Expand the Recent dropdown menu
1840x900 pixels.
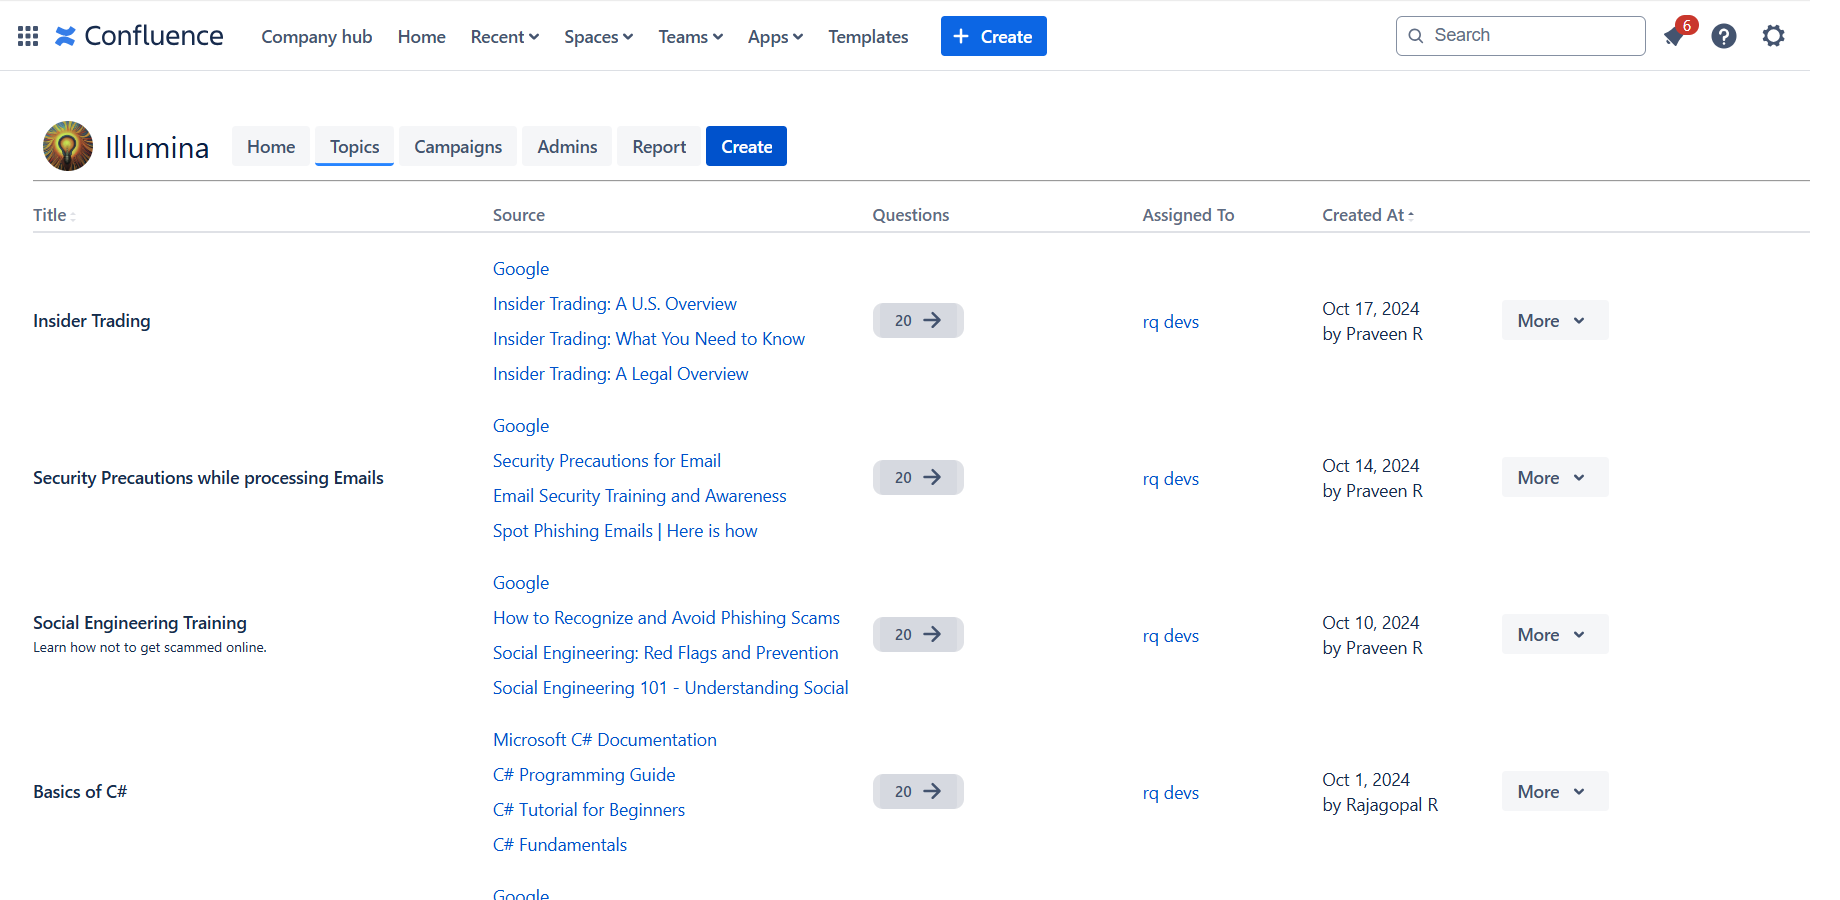coord(504,37)
